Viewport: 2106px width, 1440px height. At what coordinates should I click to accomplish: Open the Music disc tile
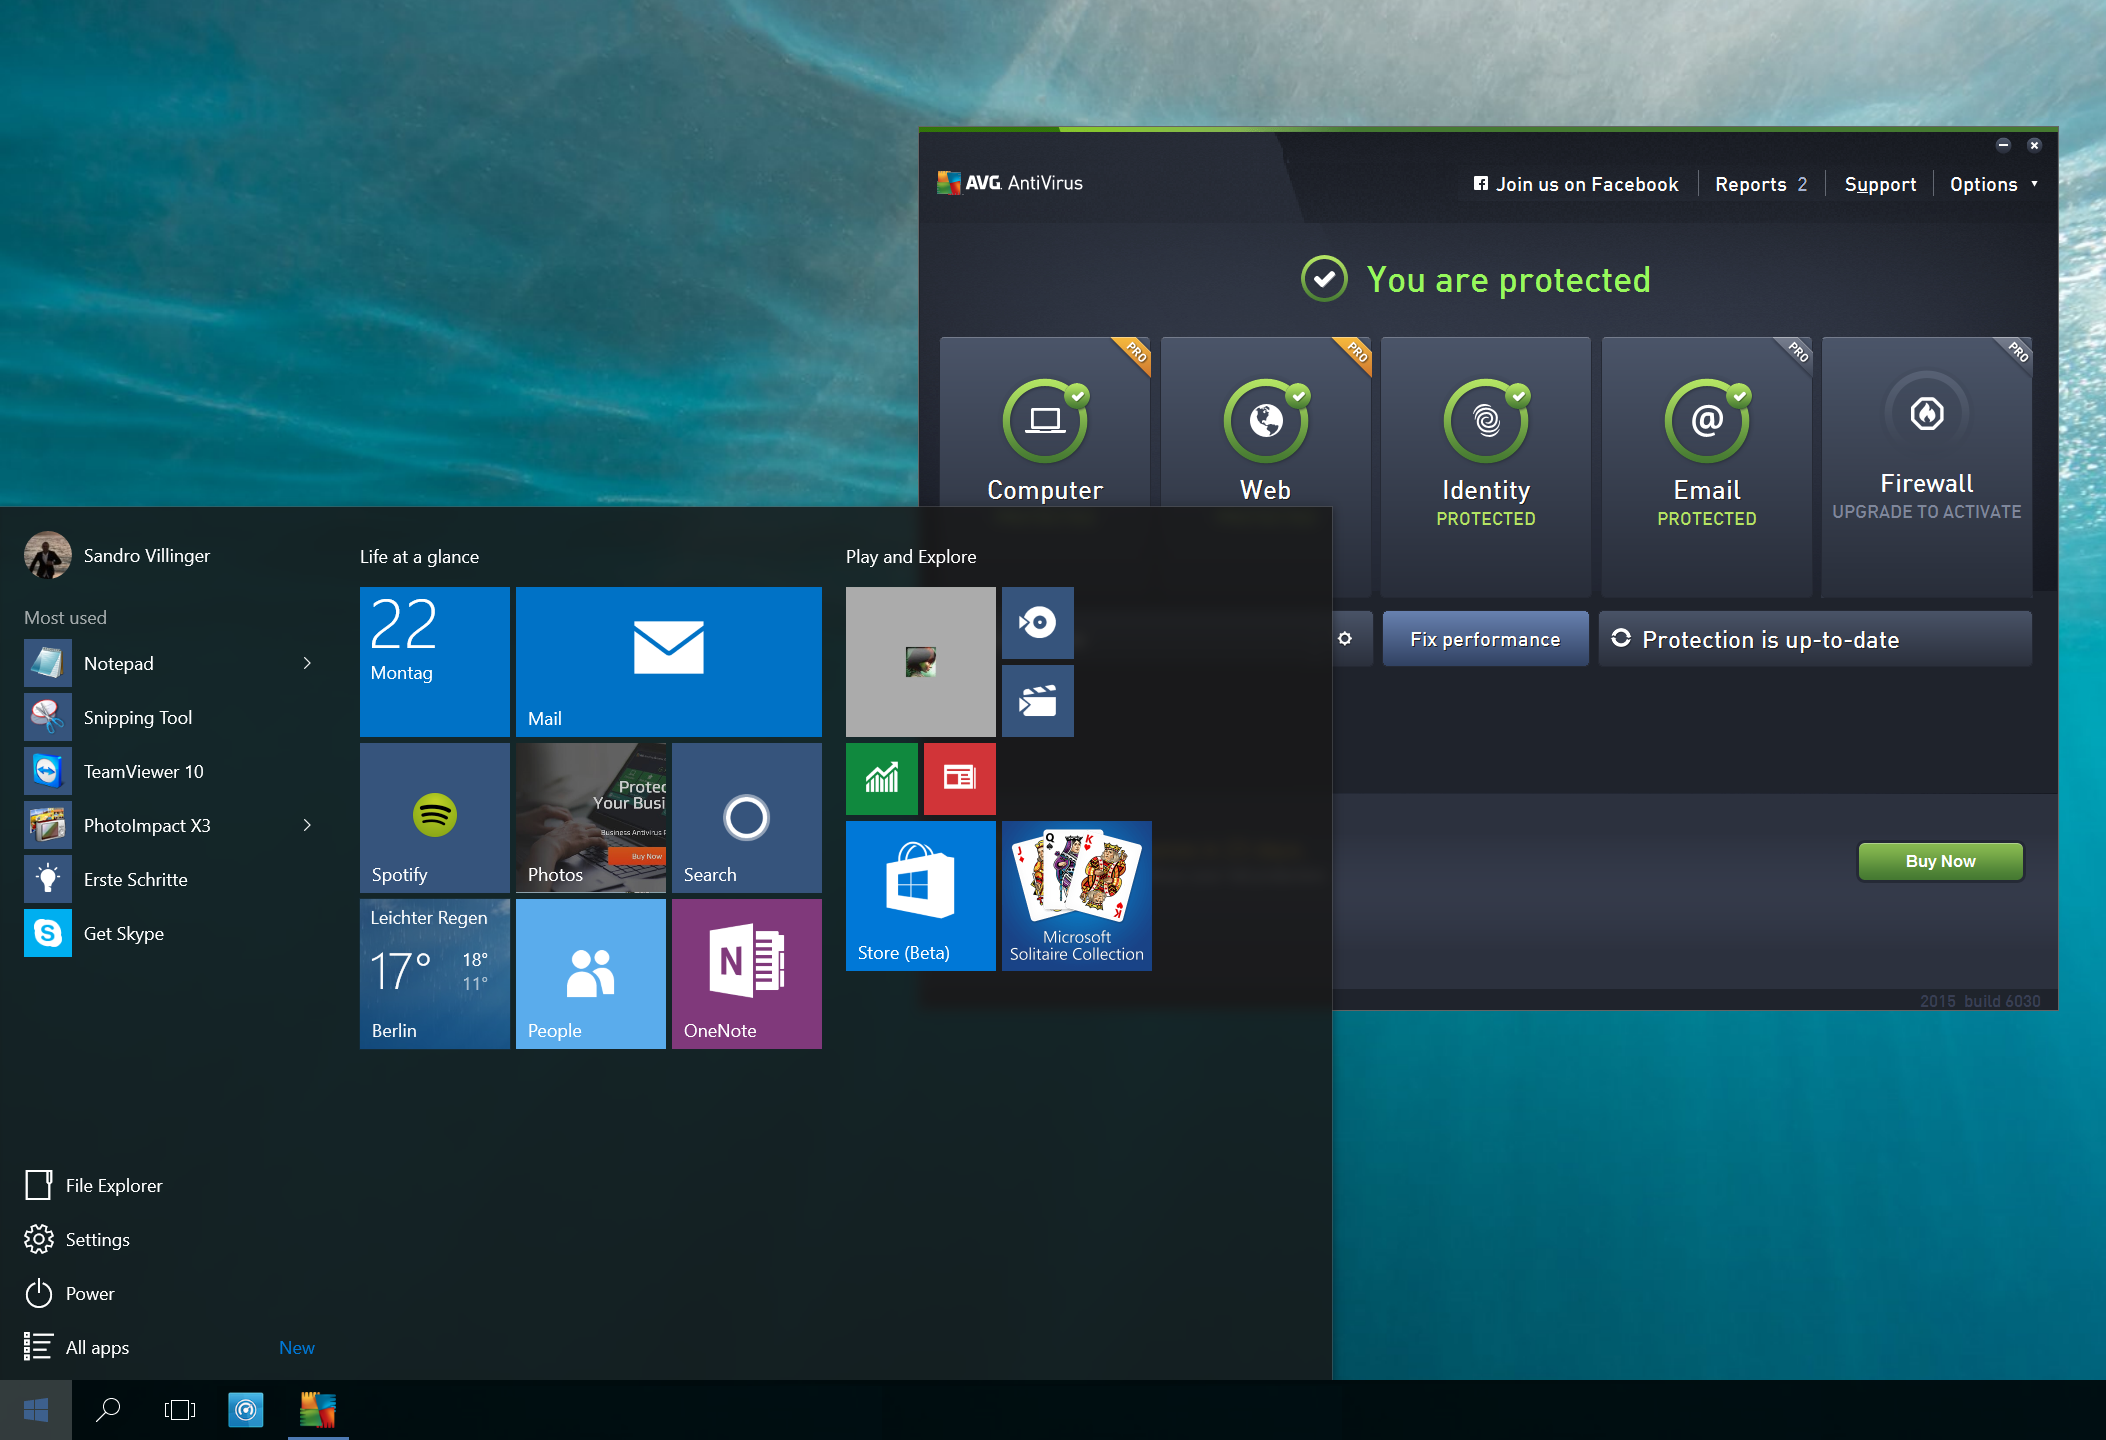coord(1038,623)
